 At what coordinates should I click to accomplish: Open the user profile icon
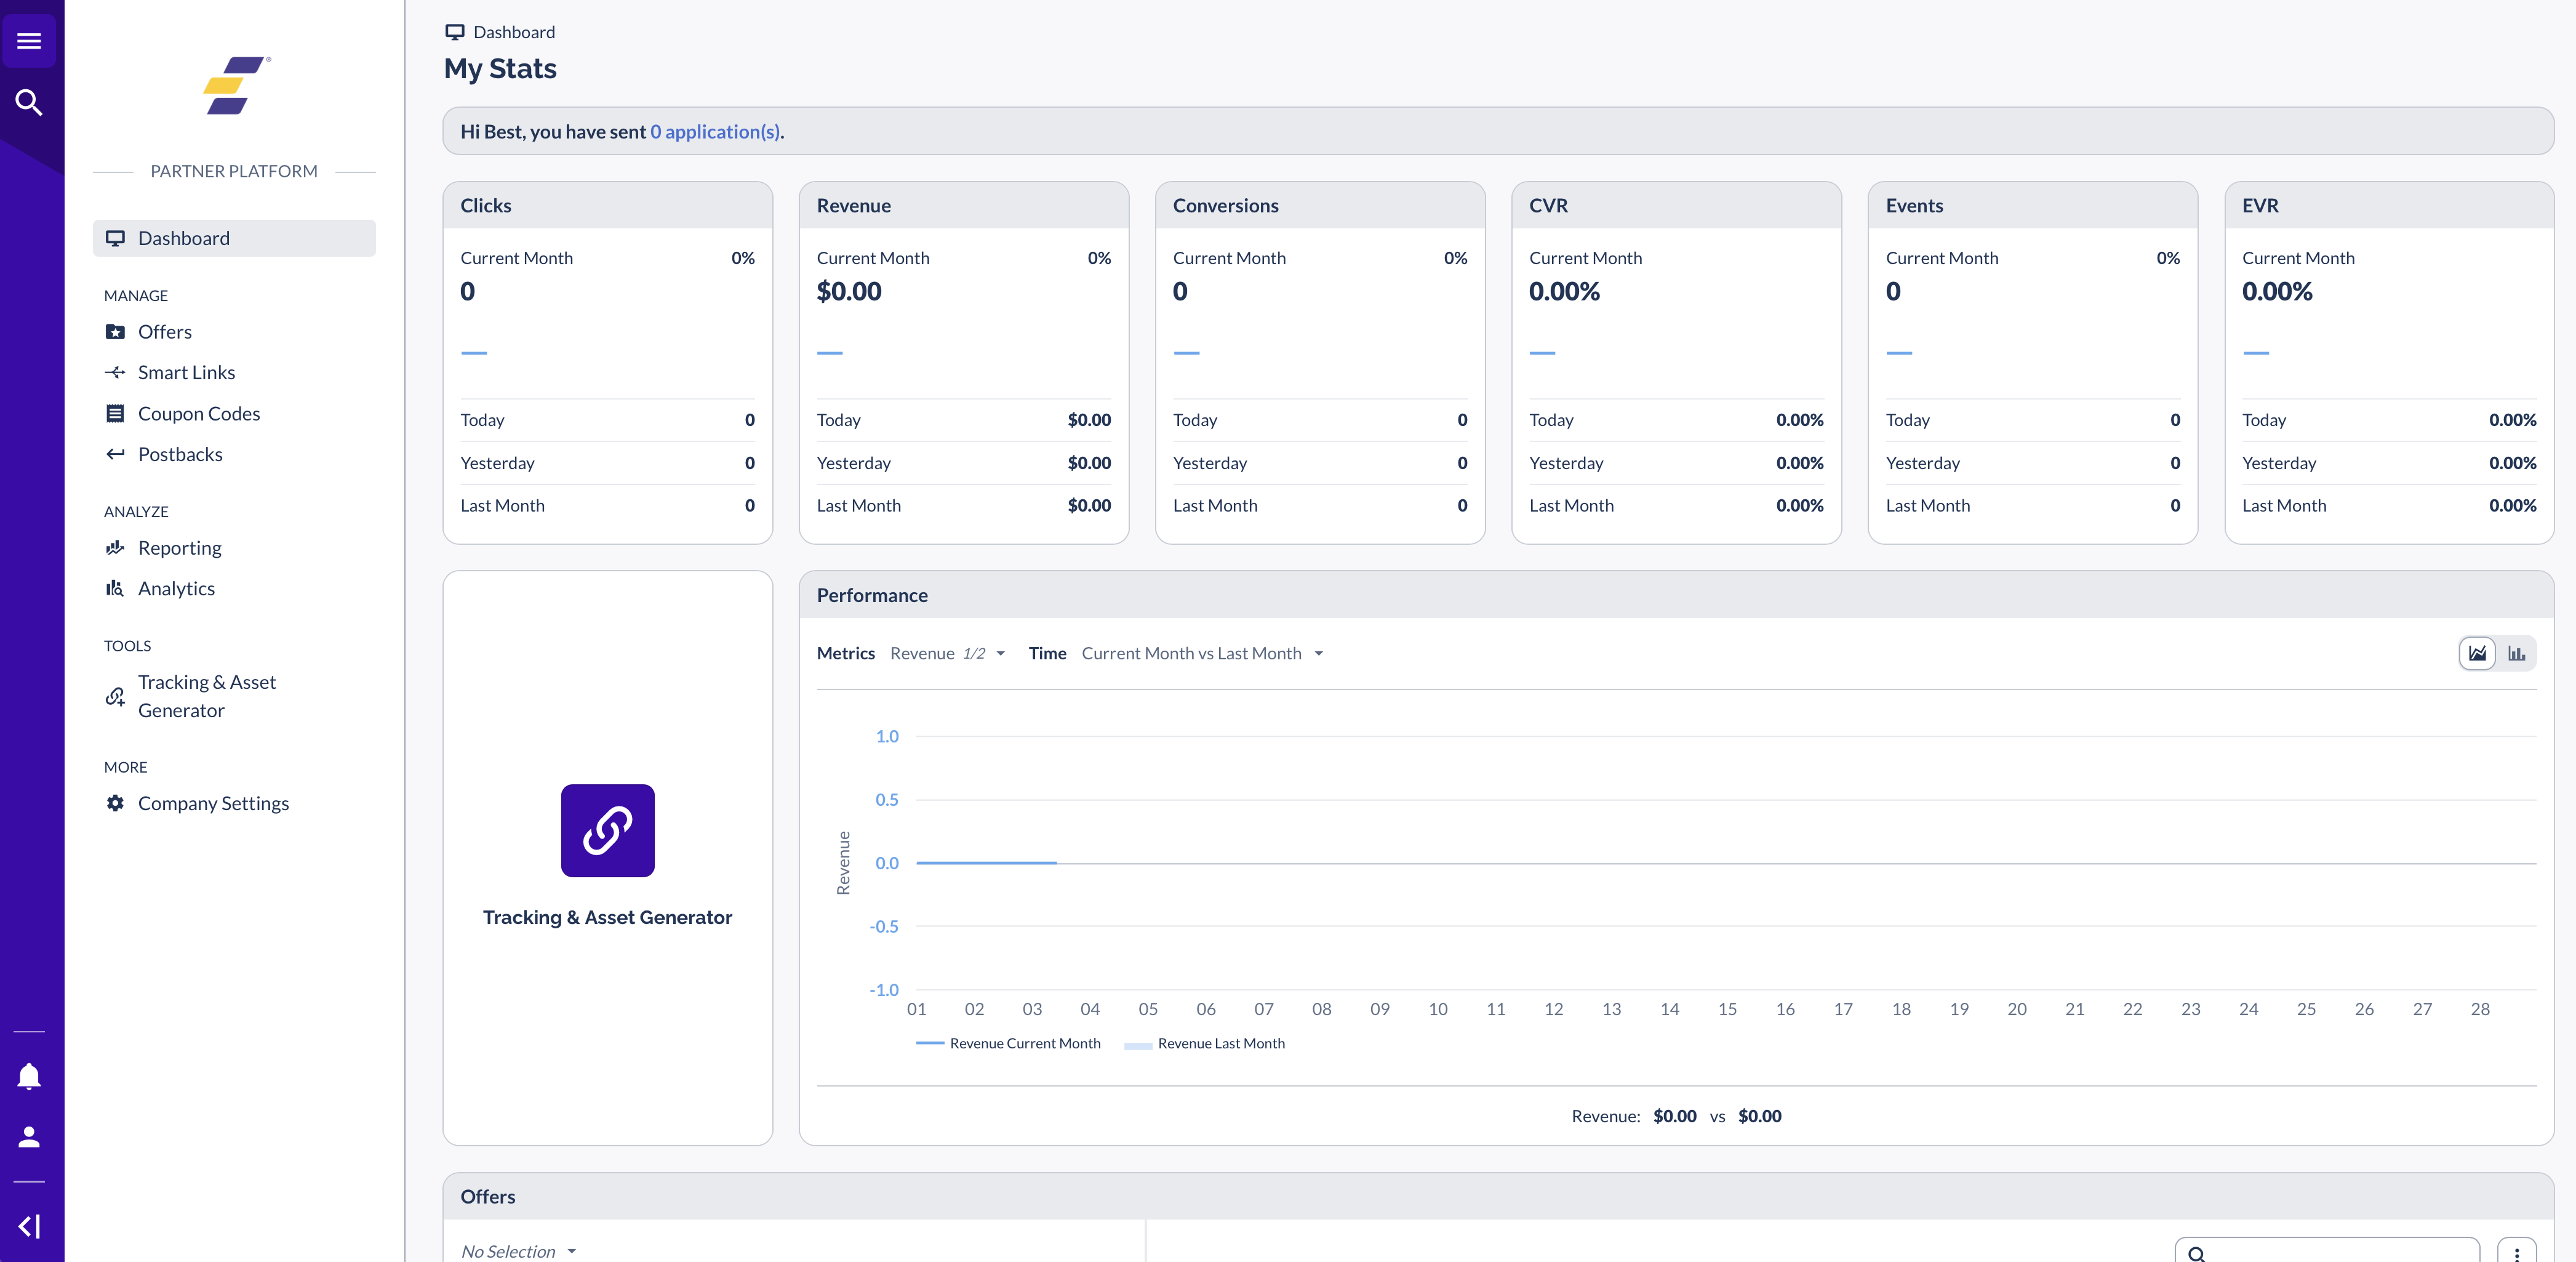pyautogui.click(x=29, y=1136)
